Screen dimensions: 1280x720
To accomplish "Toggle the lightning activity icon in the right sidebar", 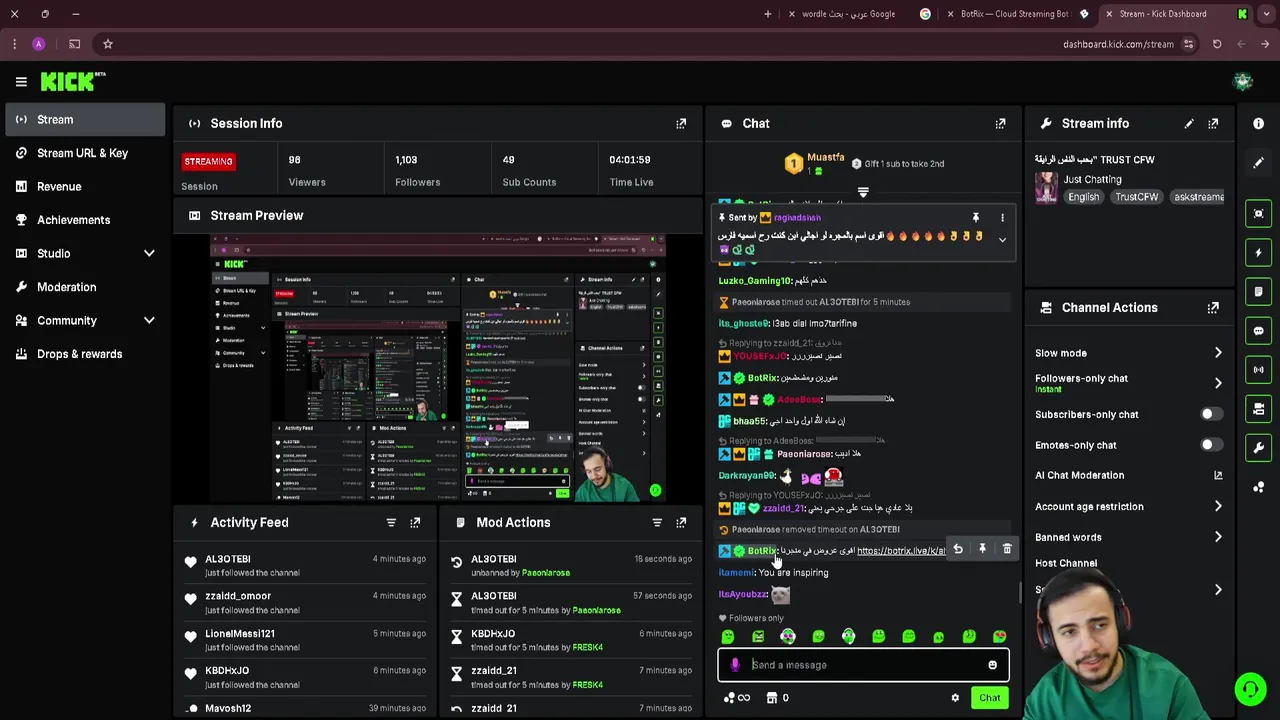I will click(1258, 253).
